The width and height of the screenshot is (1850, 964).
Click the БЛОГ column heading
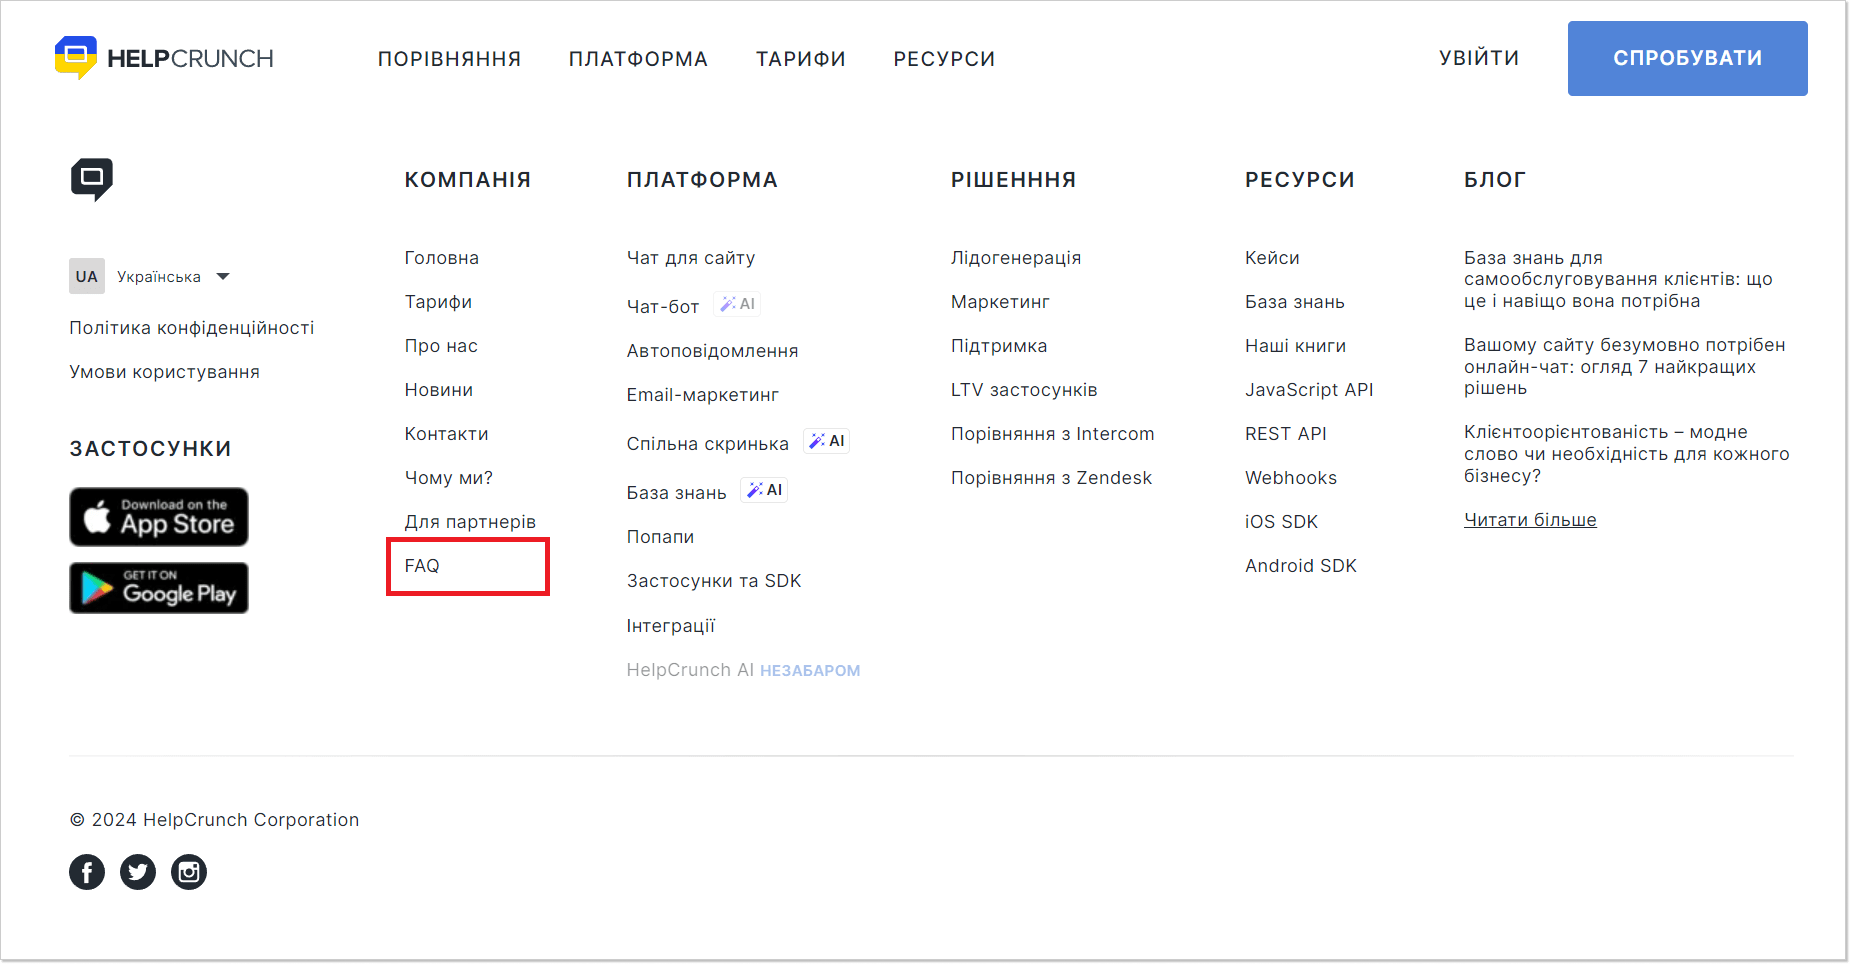point(1495,180)
